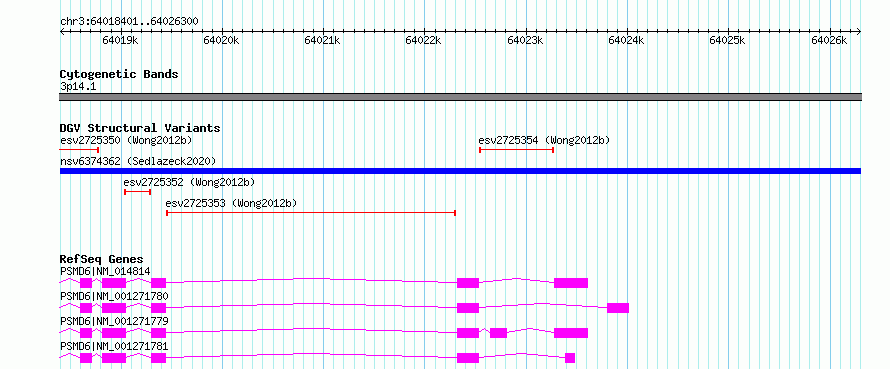The height and width of the screenshot is (369, 890).
Task: Click the 64024k ruler label
Action: point(626,41)
